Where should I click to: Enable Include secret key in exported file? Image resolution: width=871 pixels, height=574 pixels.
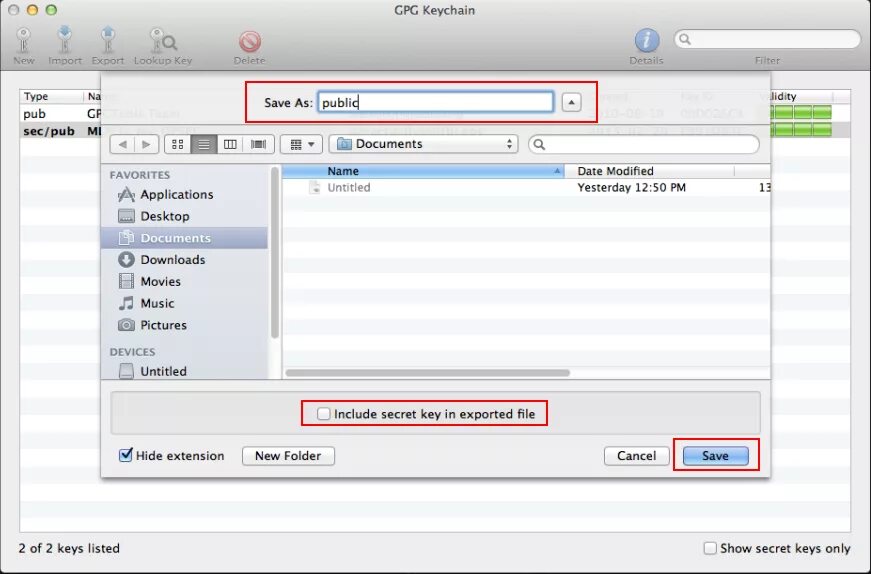pos(324,414)
